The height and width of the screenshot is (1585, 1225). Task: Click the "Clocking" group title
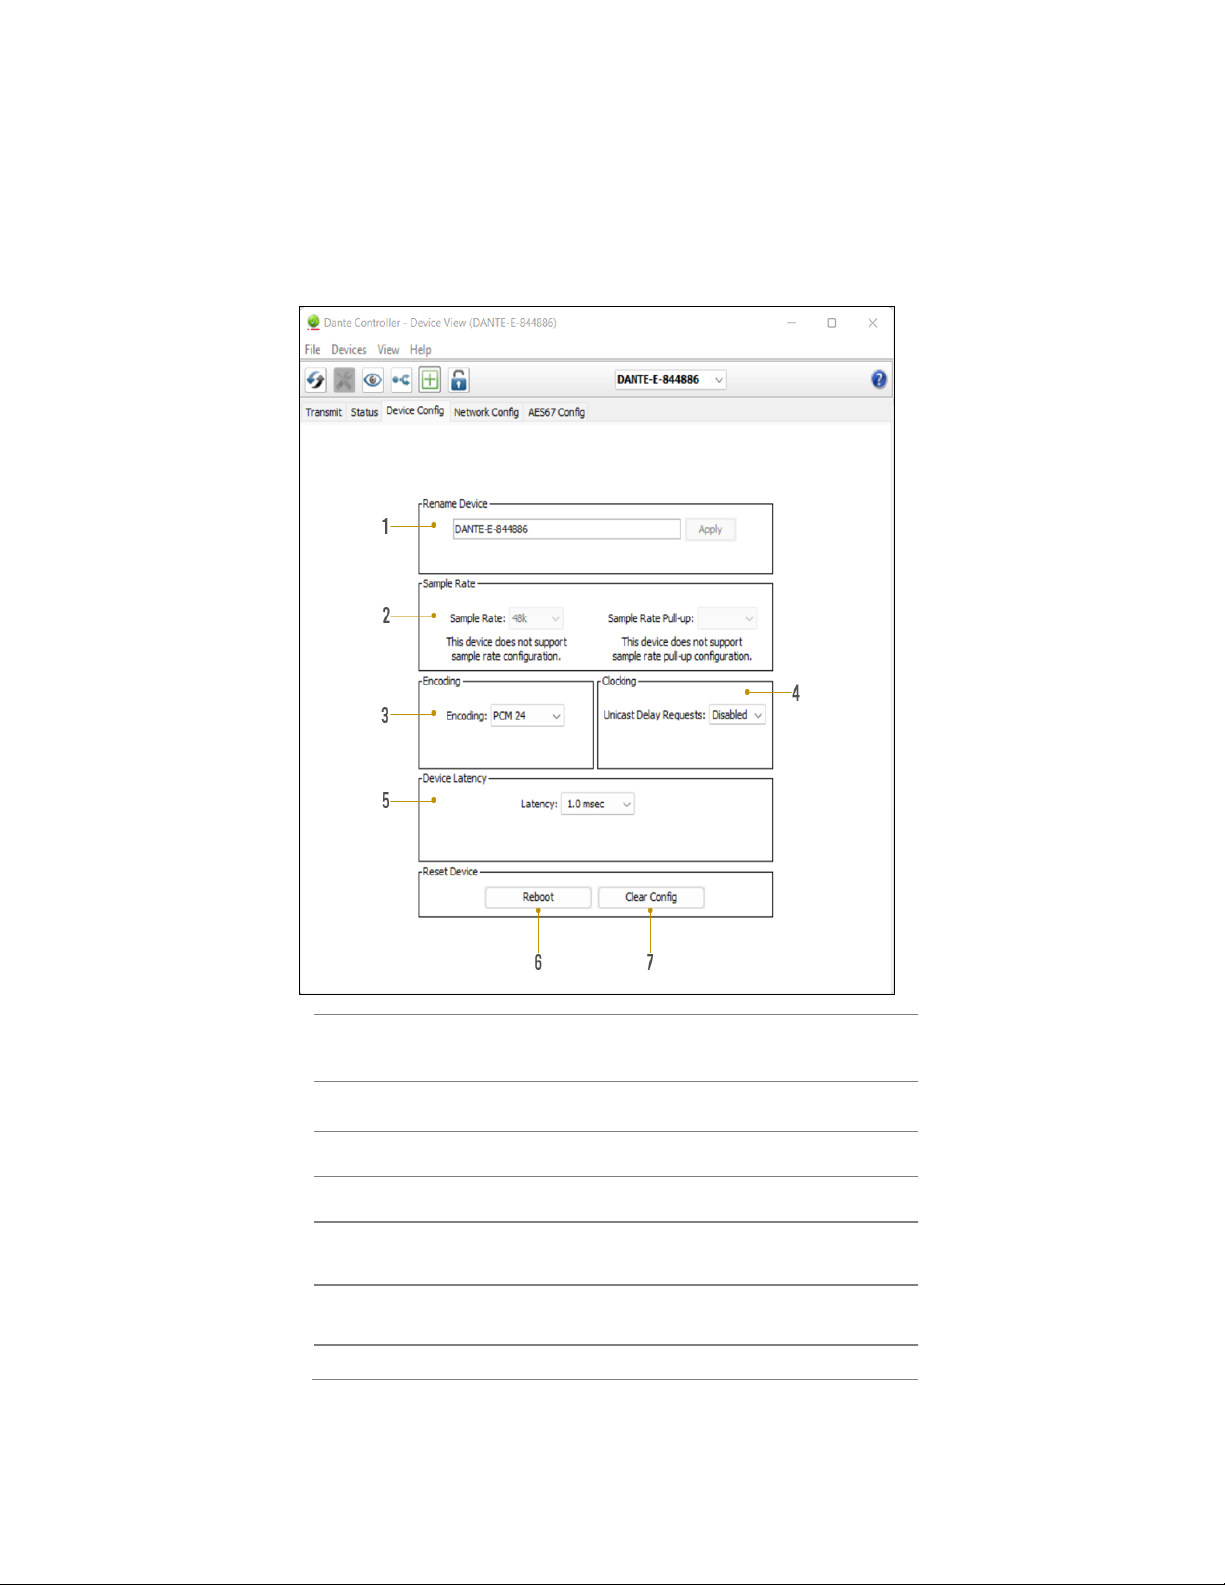(619, 681)
